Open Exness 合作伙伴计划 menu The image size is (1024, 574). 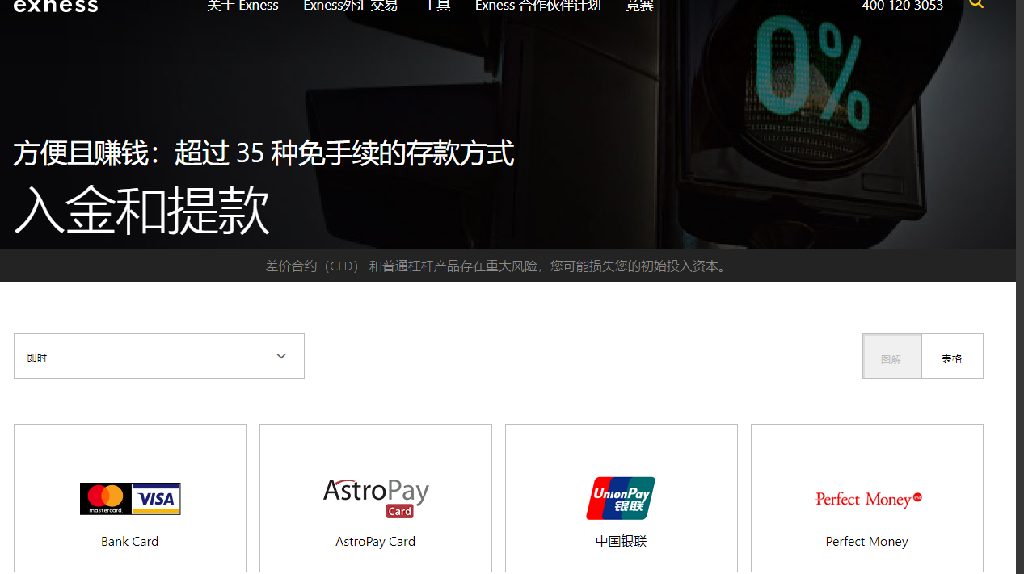[538, 6]
